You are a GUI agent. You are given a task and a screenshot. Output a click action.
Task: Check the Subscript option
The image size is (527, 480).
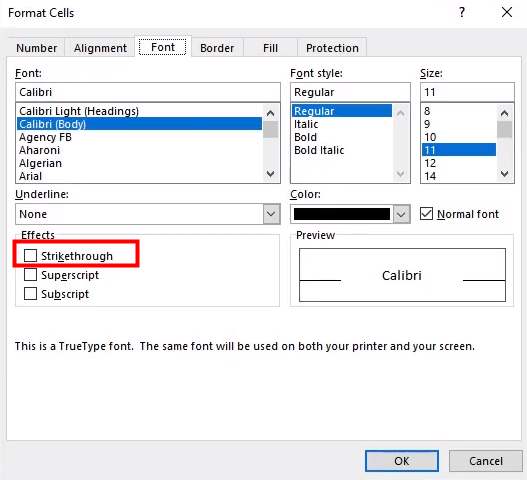[x=30, y=293]
